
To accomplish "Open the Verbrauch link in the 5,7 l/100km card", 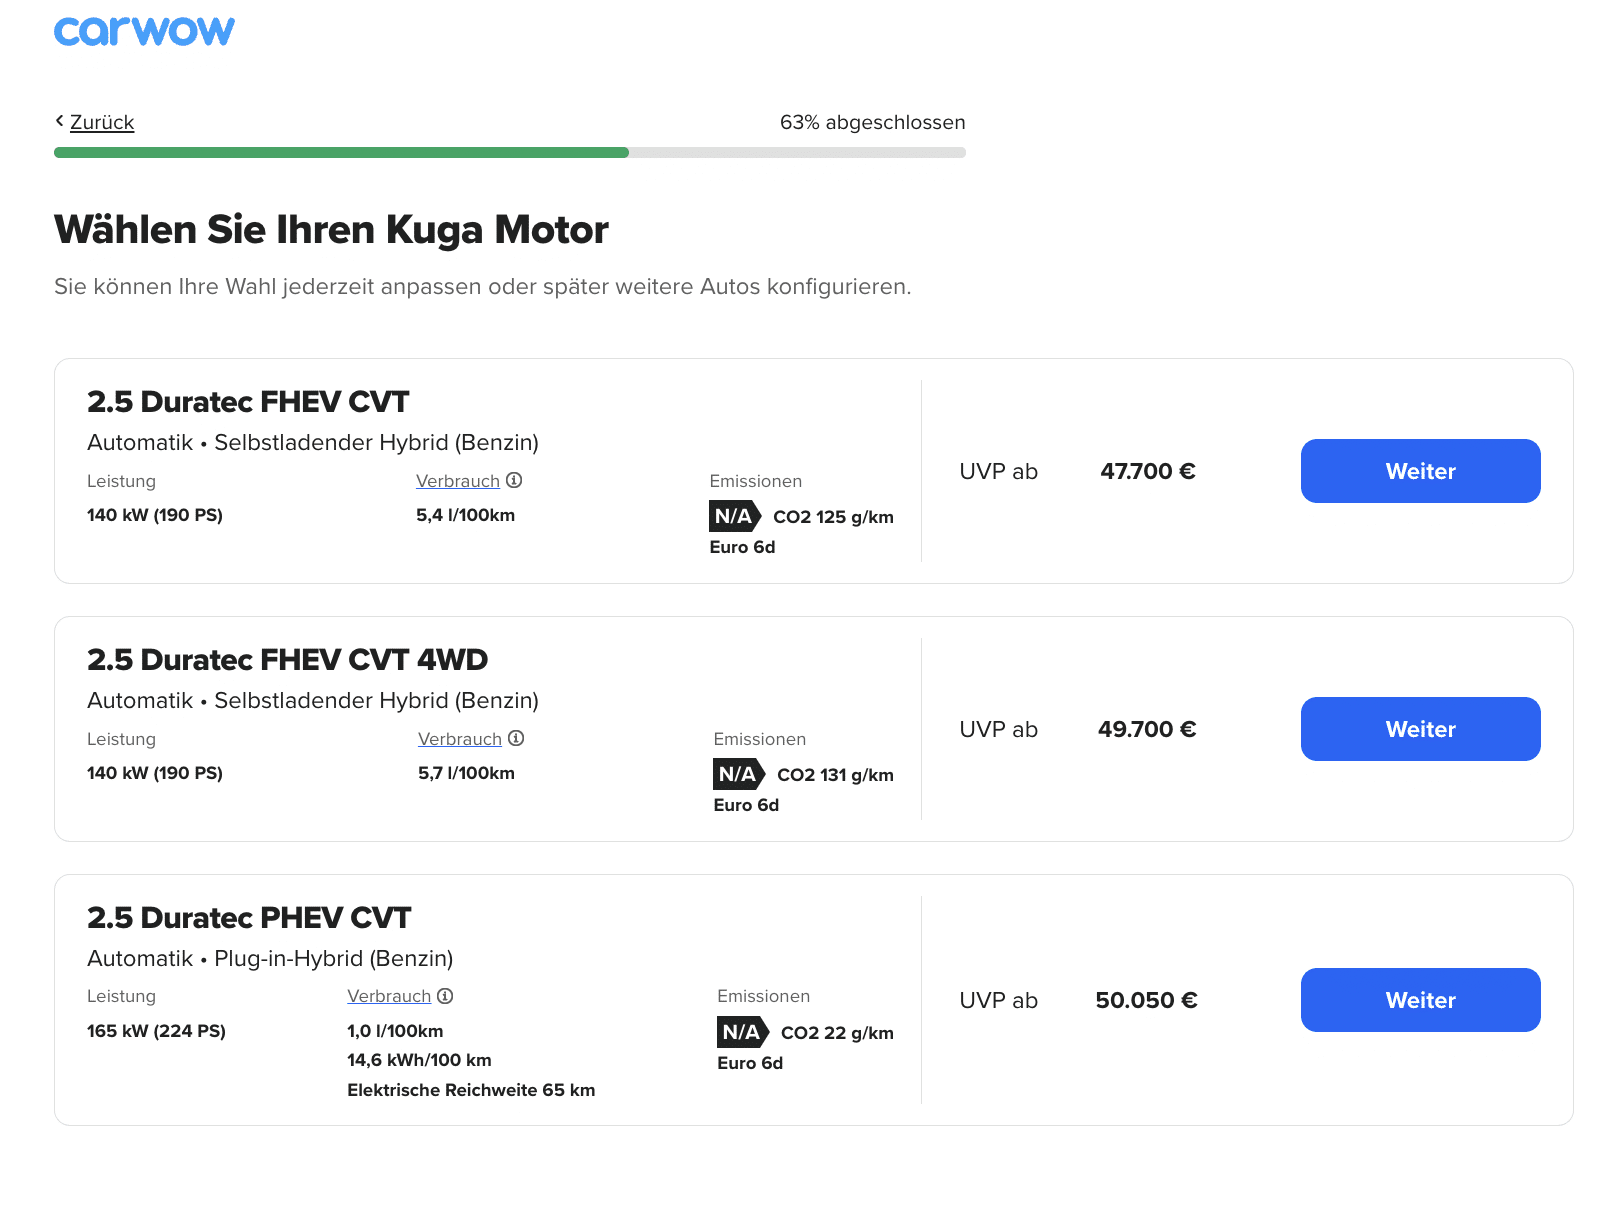I will (x=460, y=739).
